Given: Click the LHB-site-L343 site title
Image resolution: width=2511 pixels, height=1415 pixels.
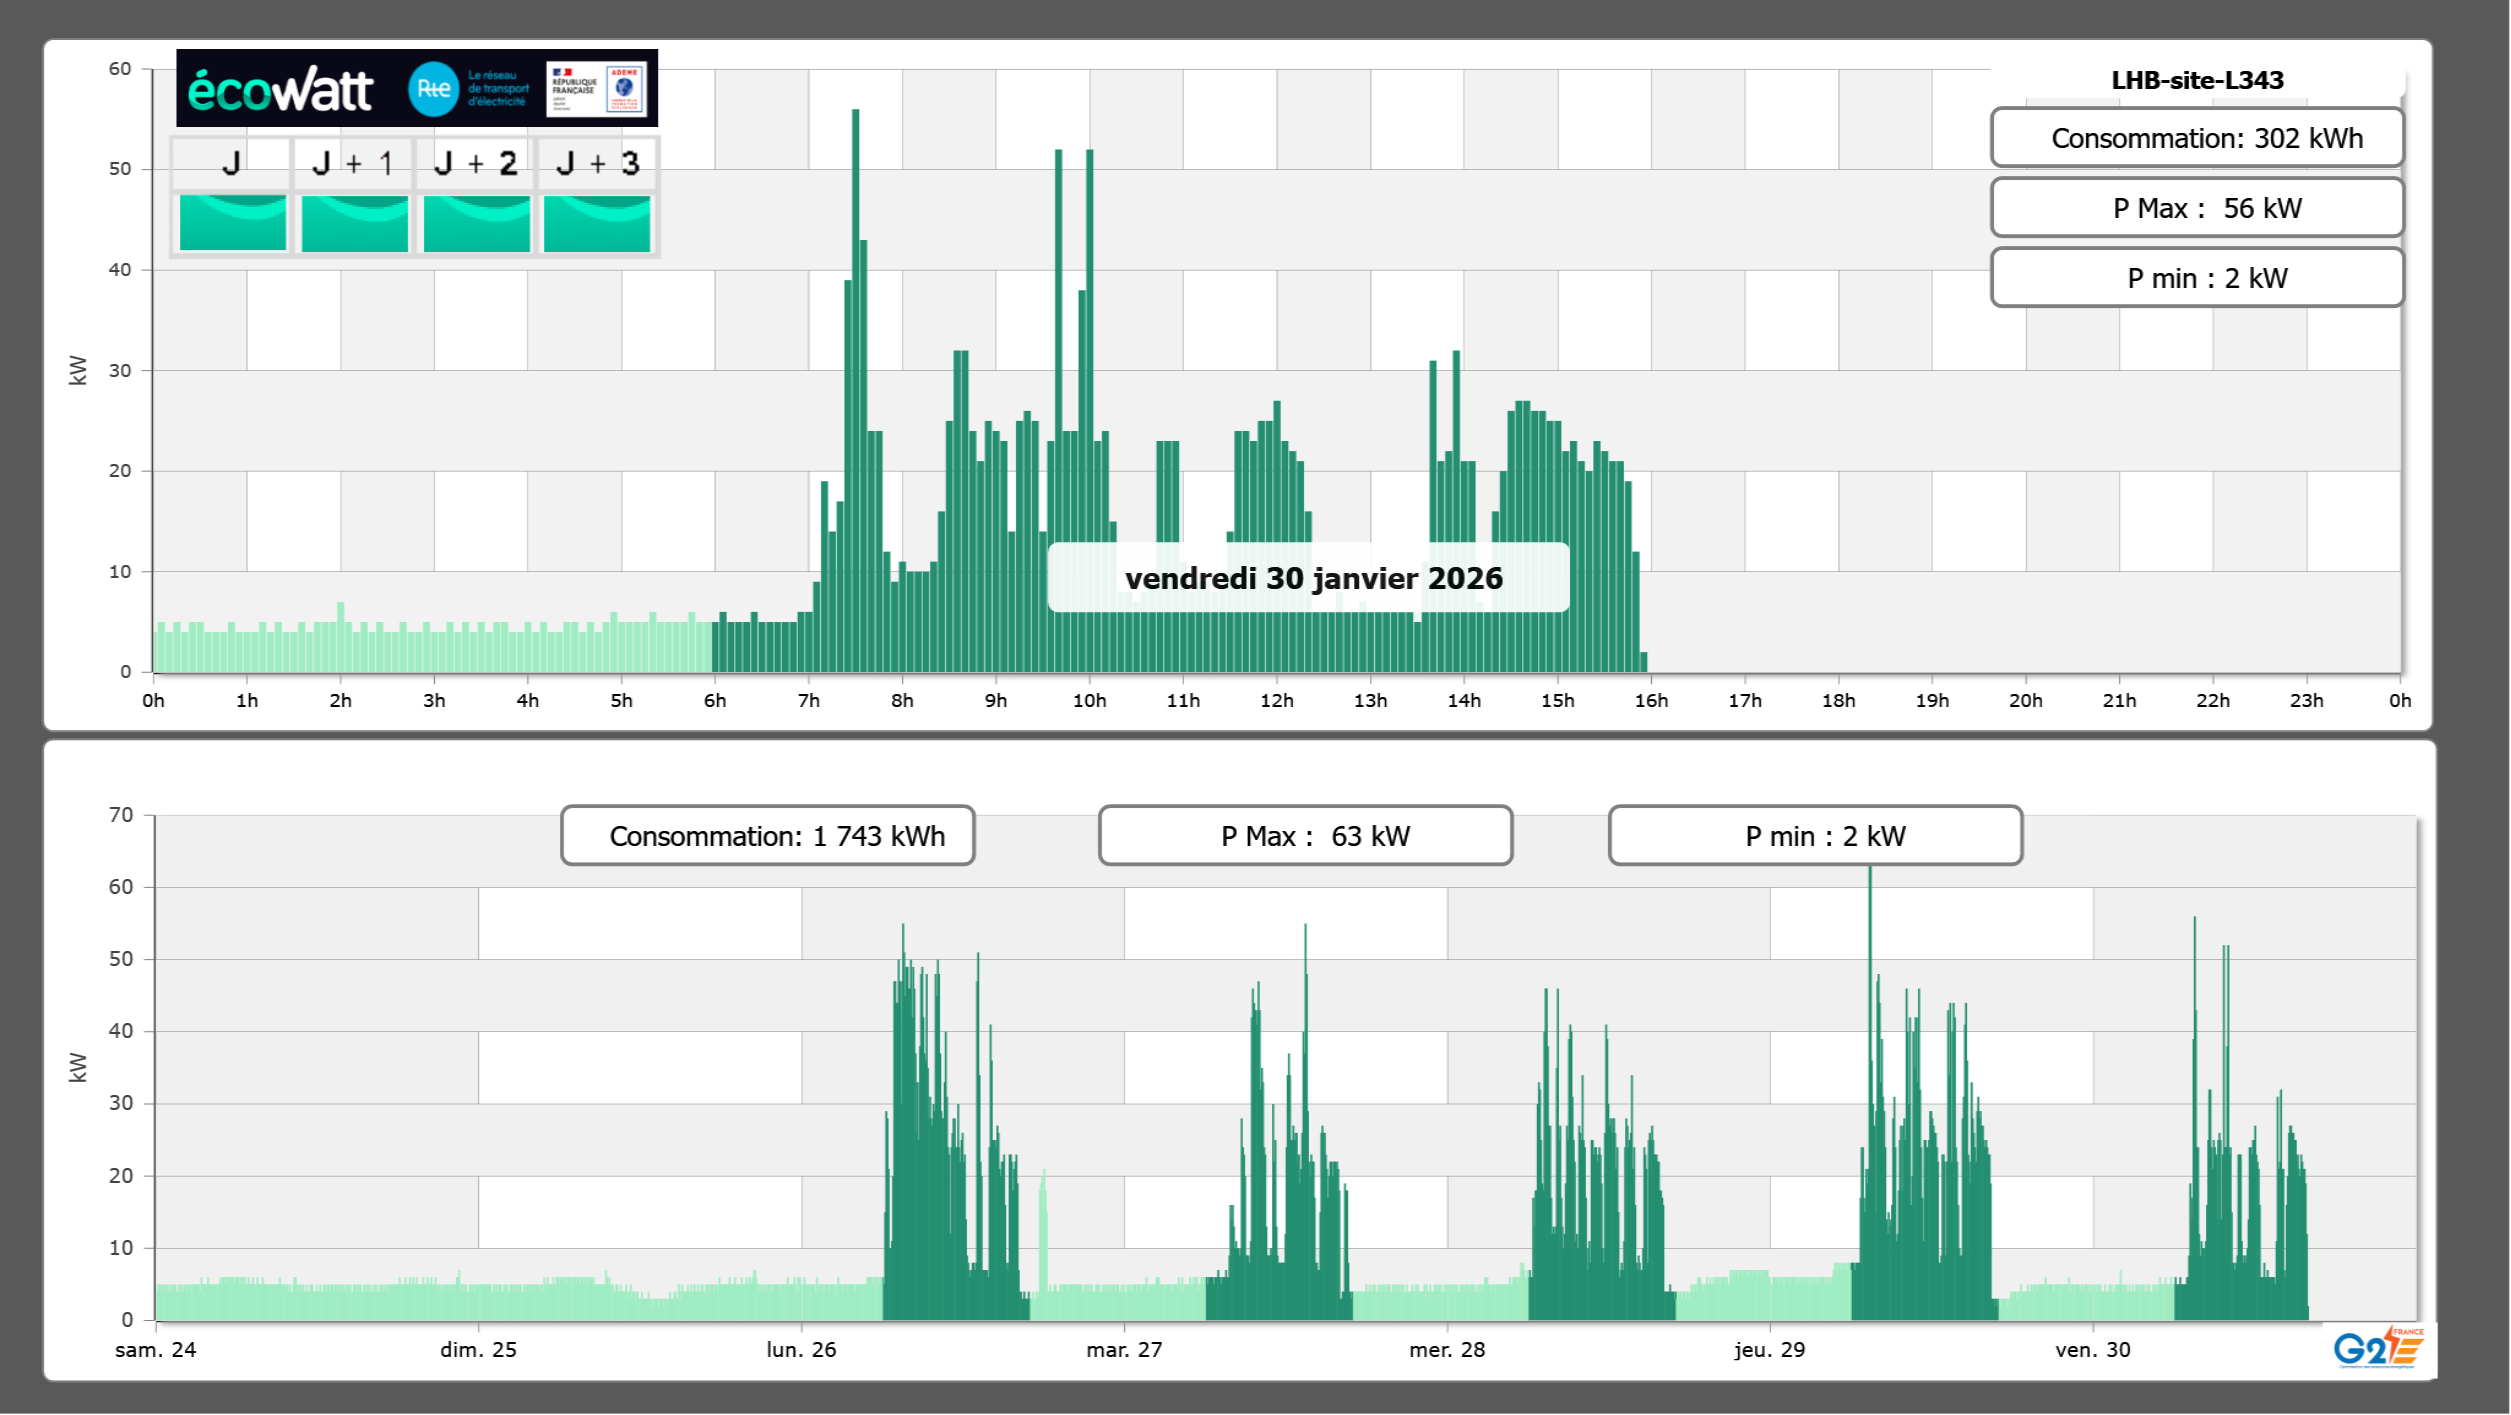Looking at the screenshot, I should coord(2196,80).
